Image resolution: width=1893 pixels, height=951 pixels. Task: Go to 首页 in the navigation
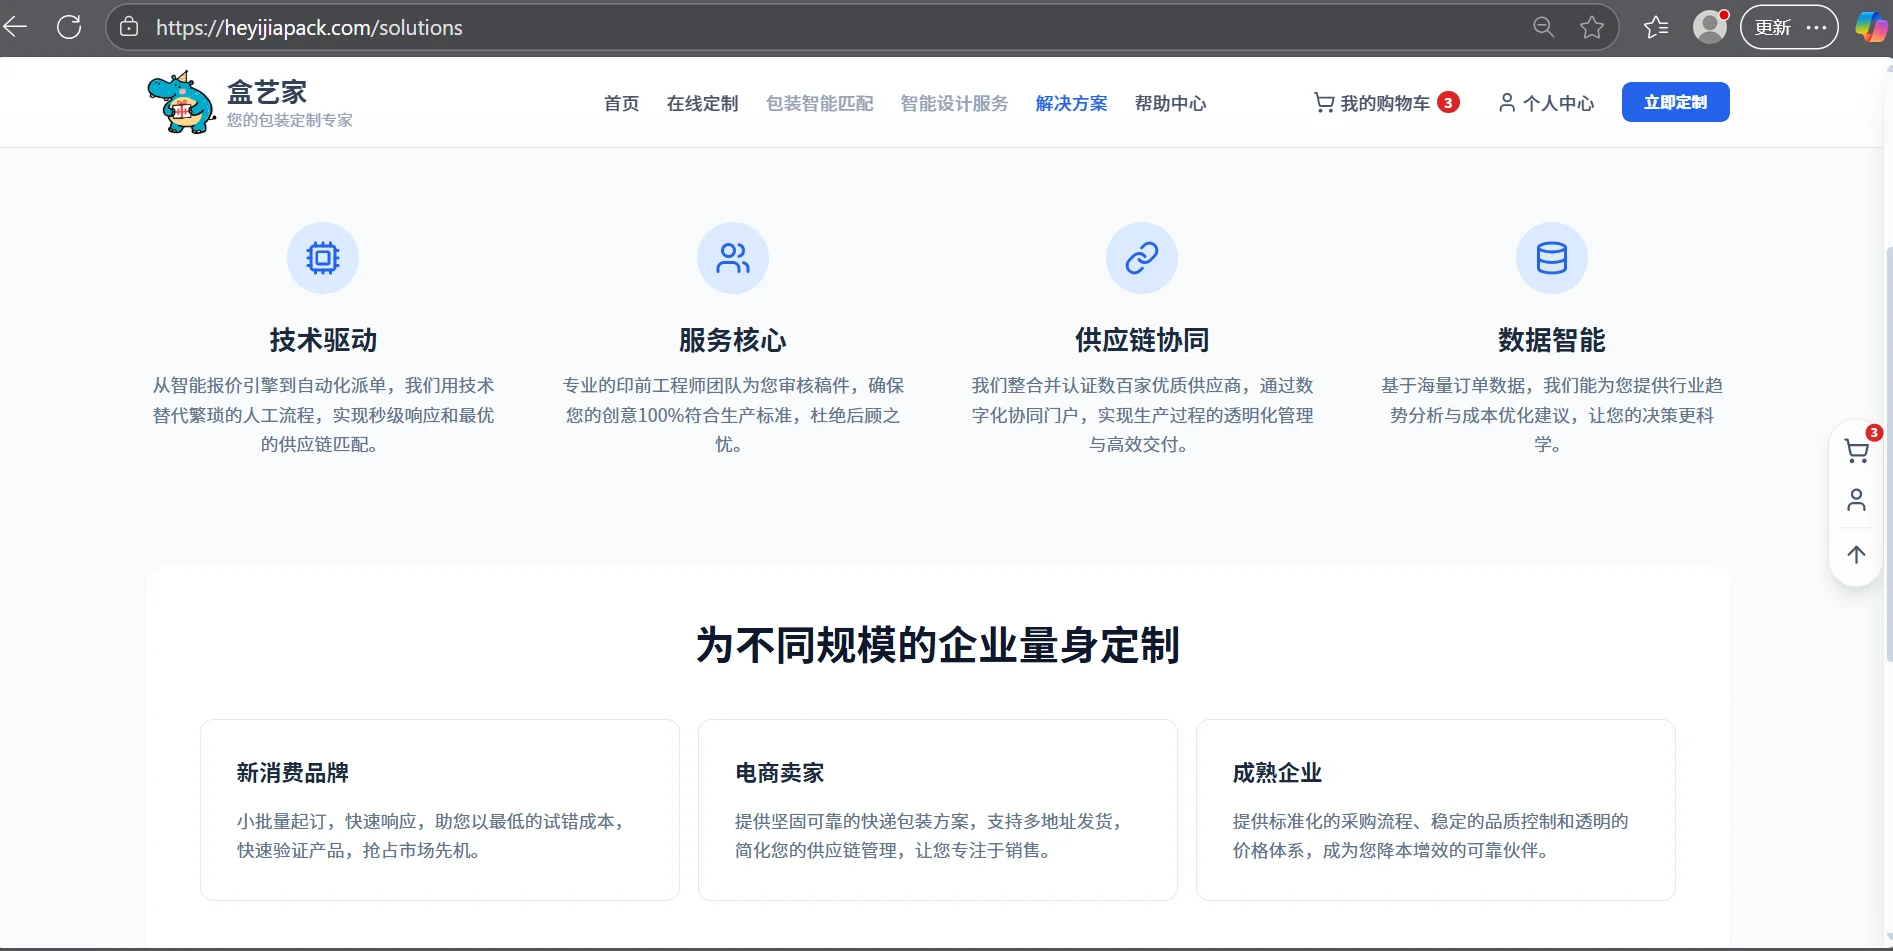(620, 103)
